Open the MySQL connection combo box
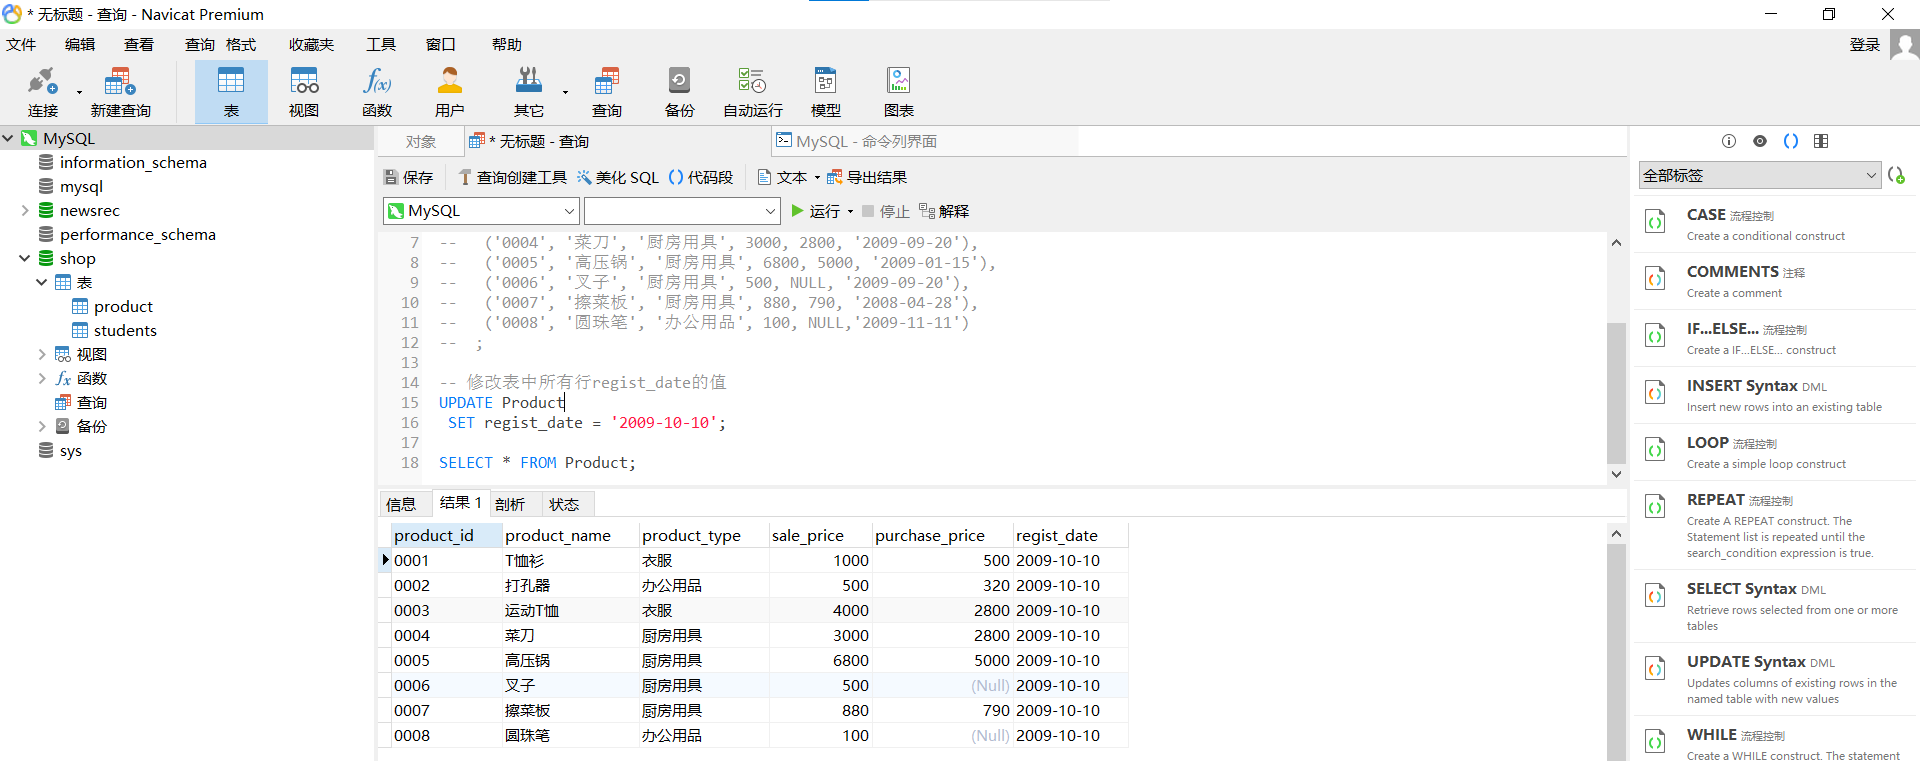The width and height of the screenshot is (1920, 761). (x=481, y=211)
